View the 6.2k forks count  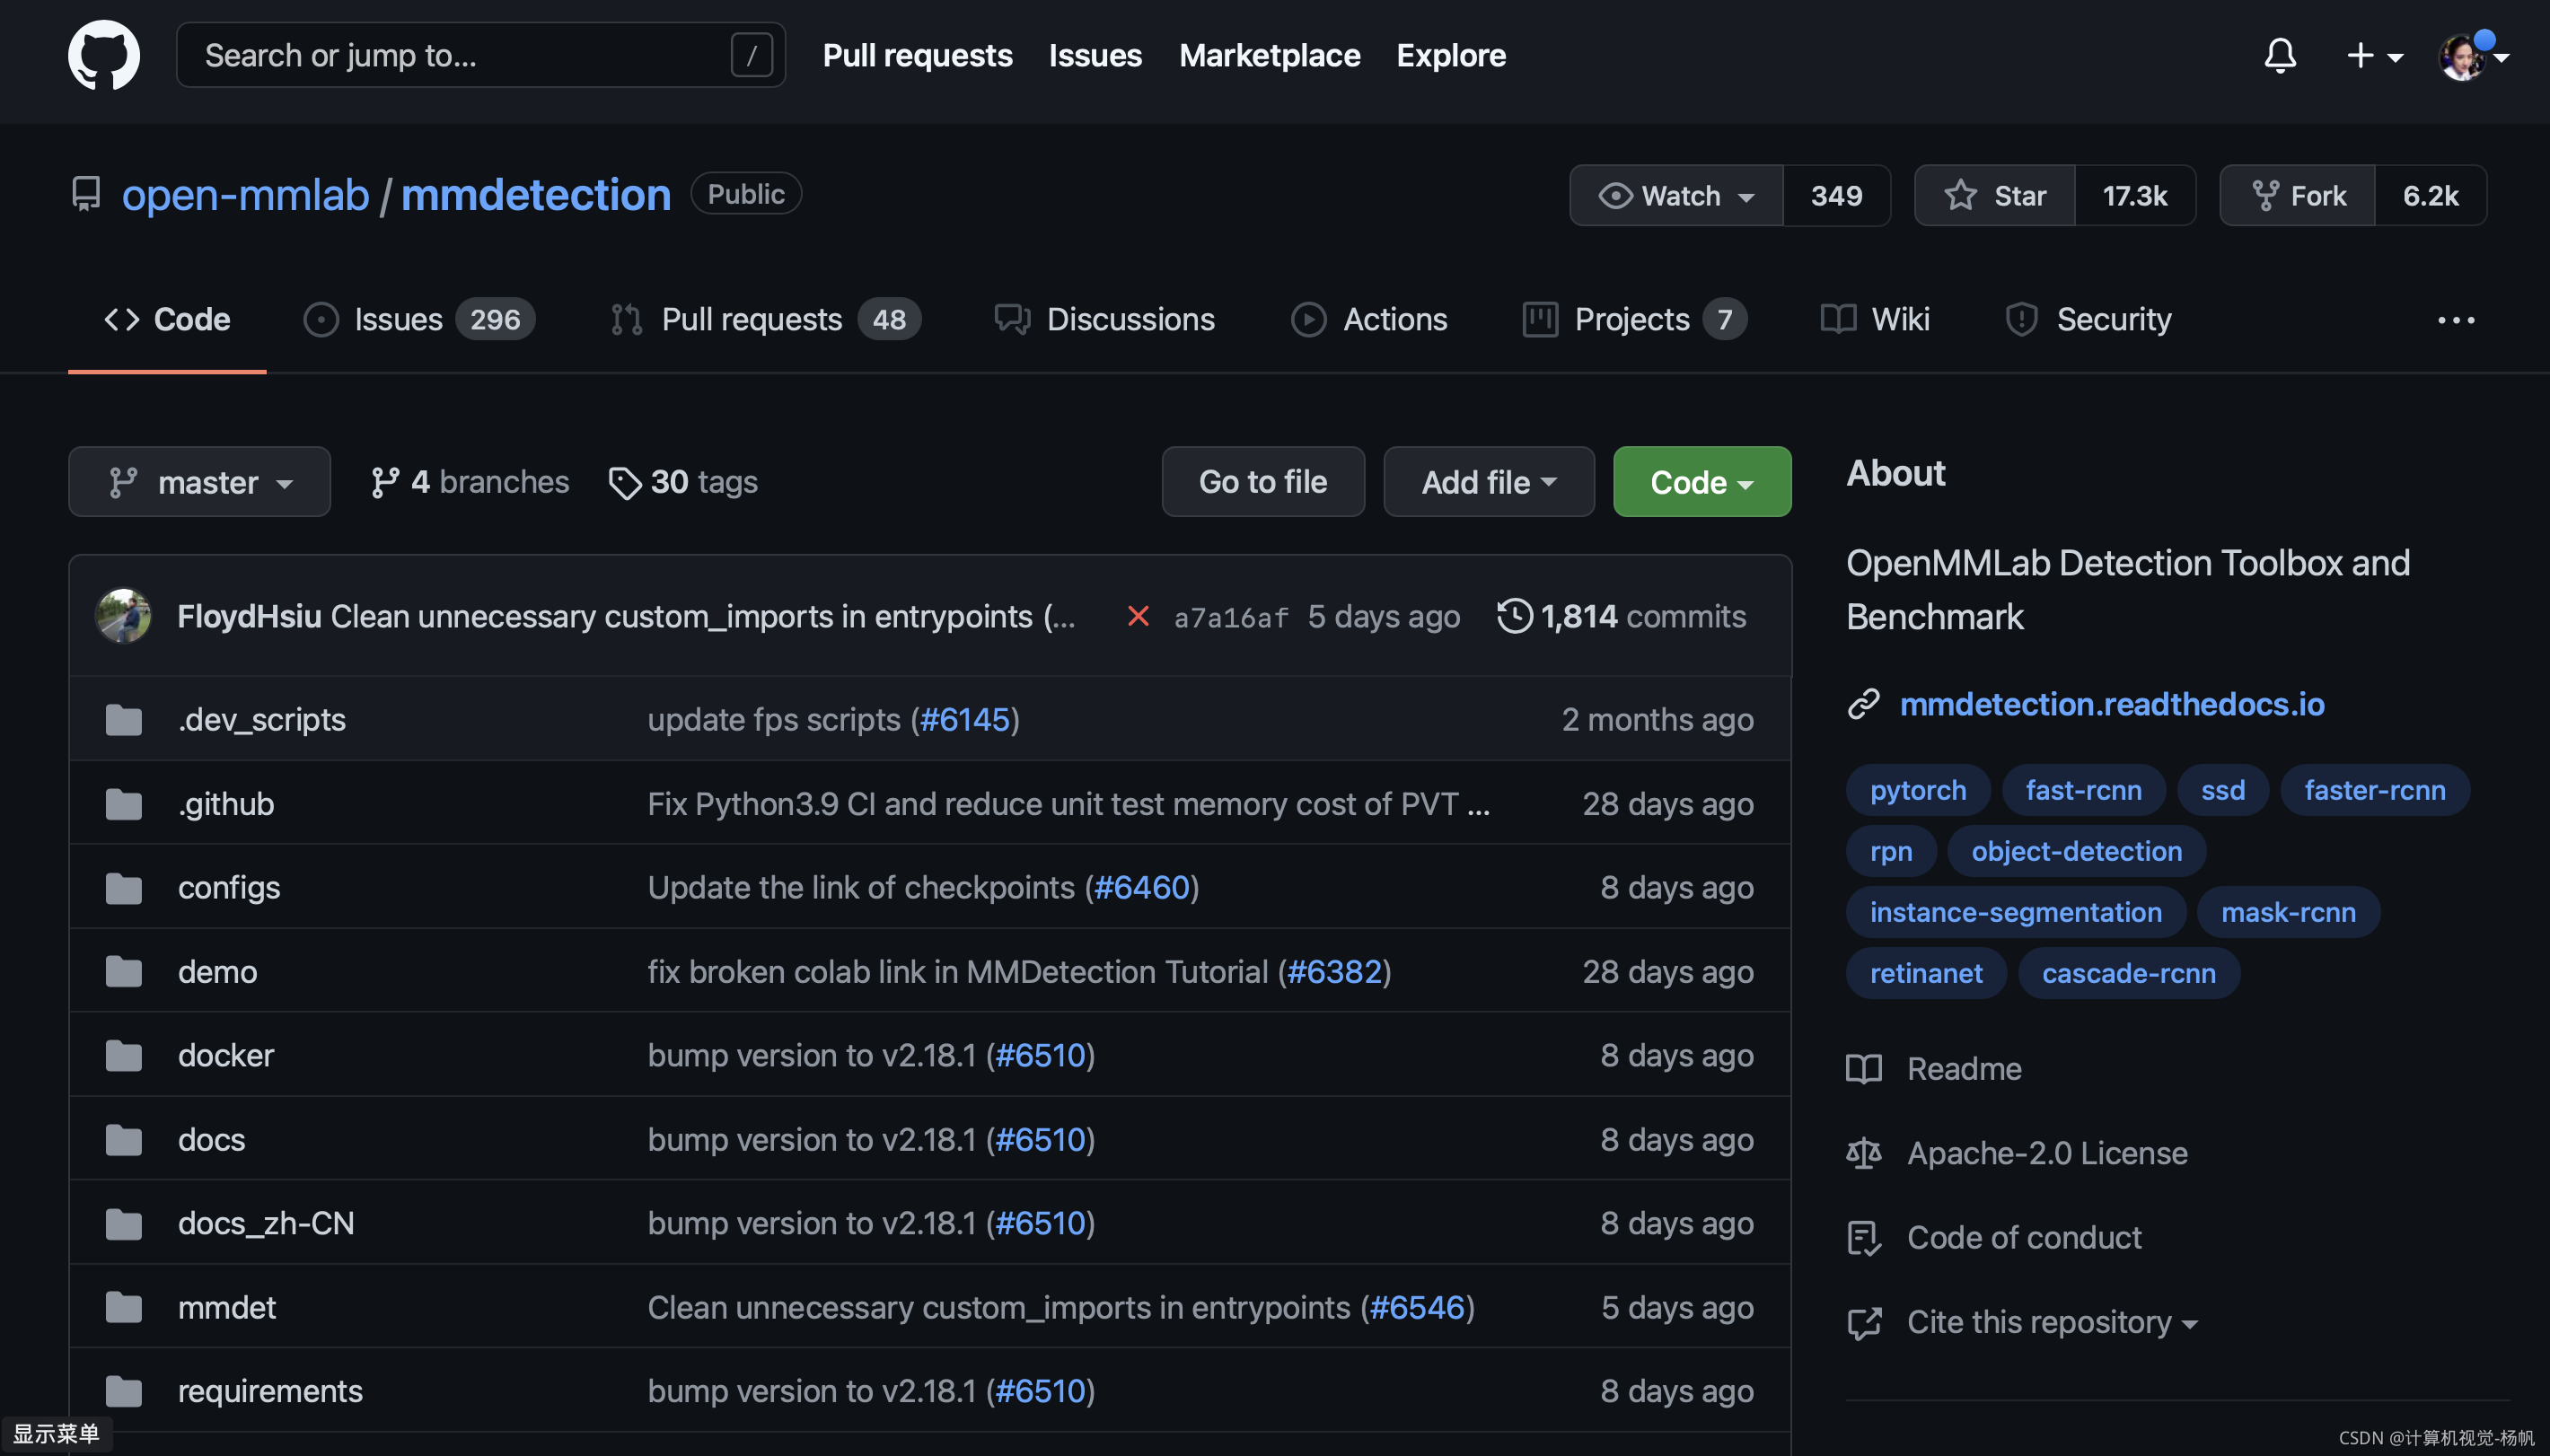click(2430, 195)
